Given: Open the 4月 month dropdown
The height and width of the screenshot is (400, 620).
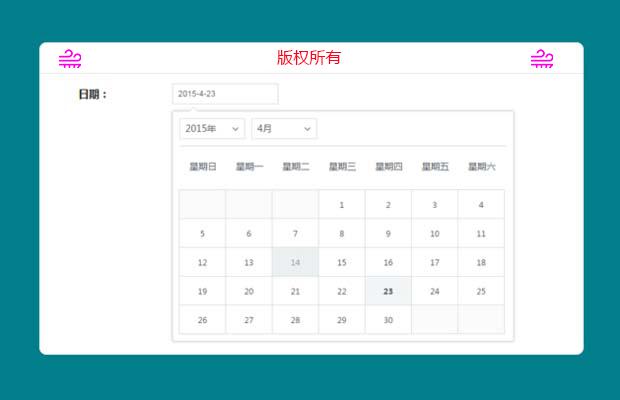Looking at the screenshot, I should [x=284, y=129].
